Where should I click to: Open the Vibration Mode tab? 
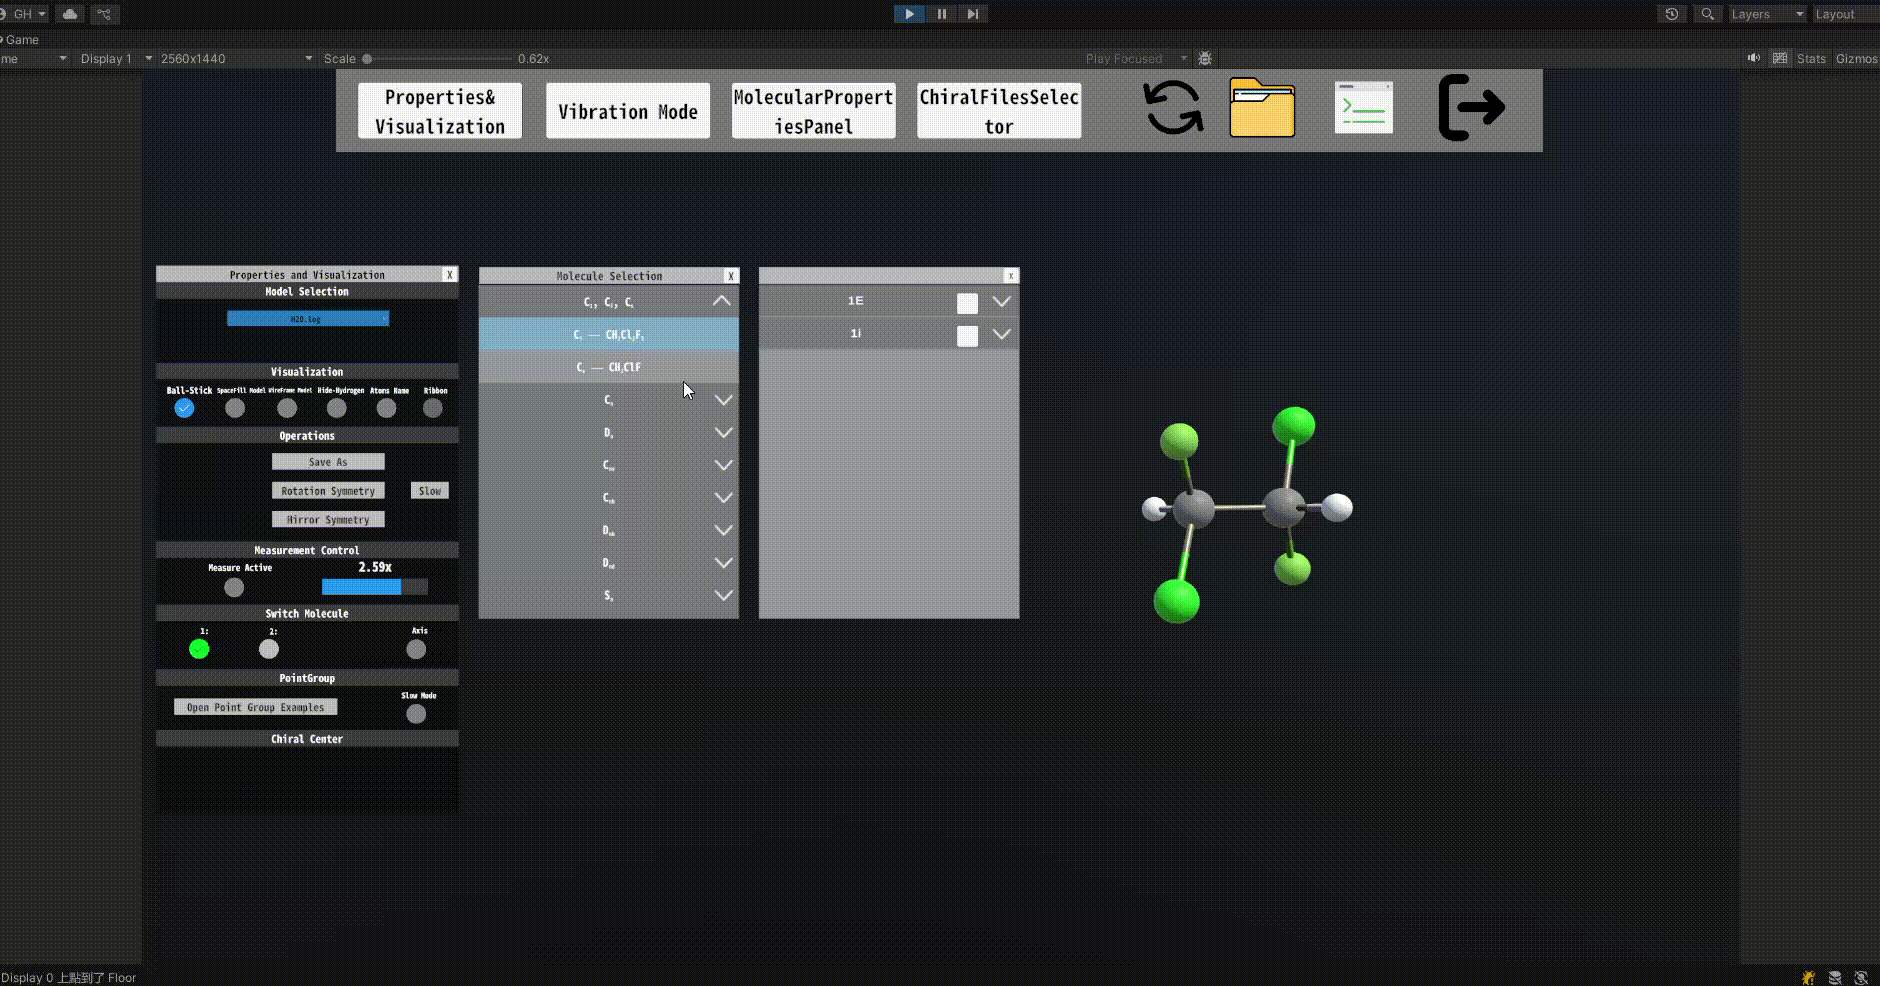[x=628, y=111]
